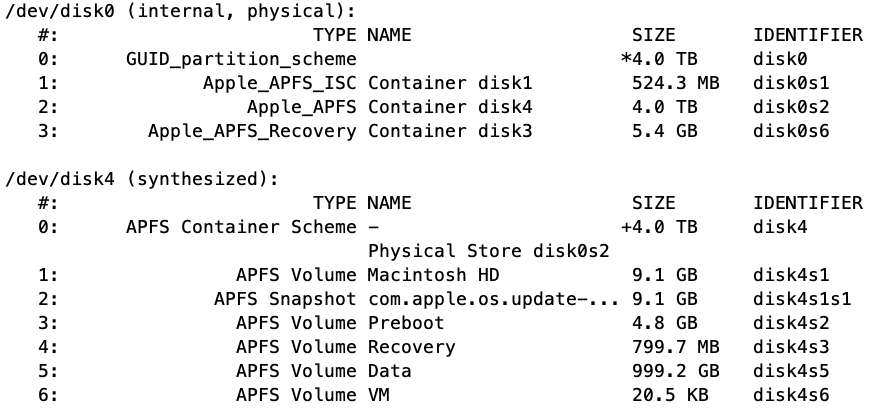The width and height of the screenshot is (888, 412).
Task: Click the Physical Store disk0s2 line
Action: pyautogui.click(x=489, y=251)
